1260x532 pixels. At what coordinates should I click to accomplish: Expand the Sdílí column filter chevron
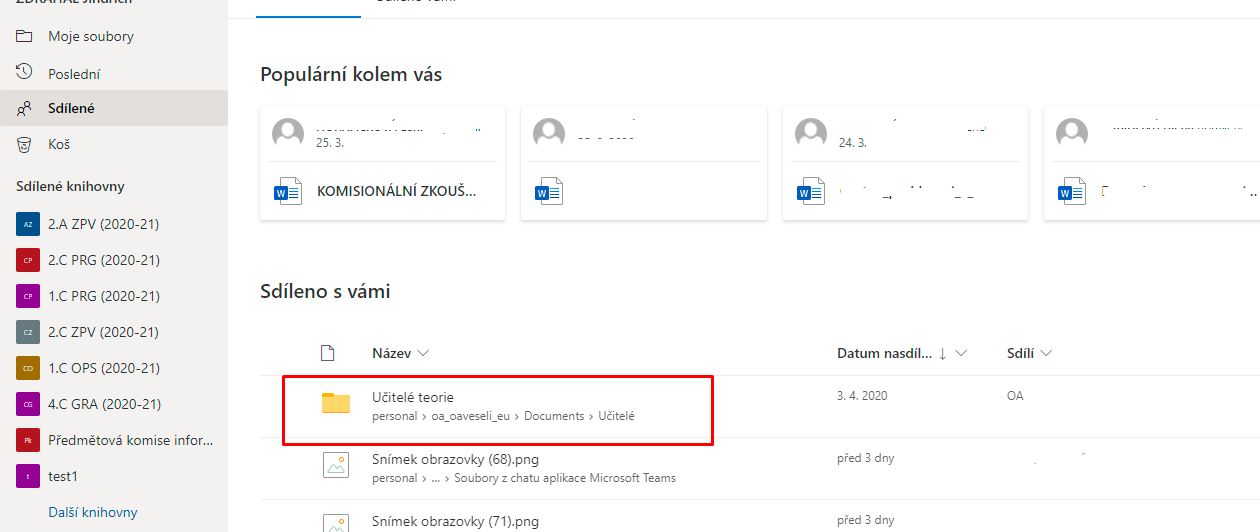(x=1046, y=353)
